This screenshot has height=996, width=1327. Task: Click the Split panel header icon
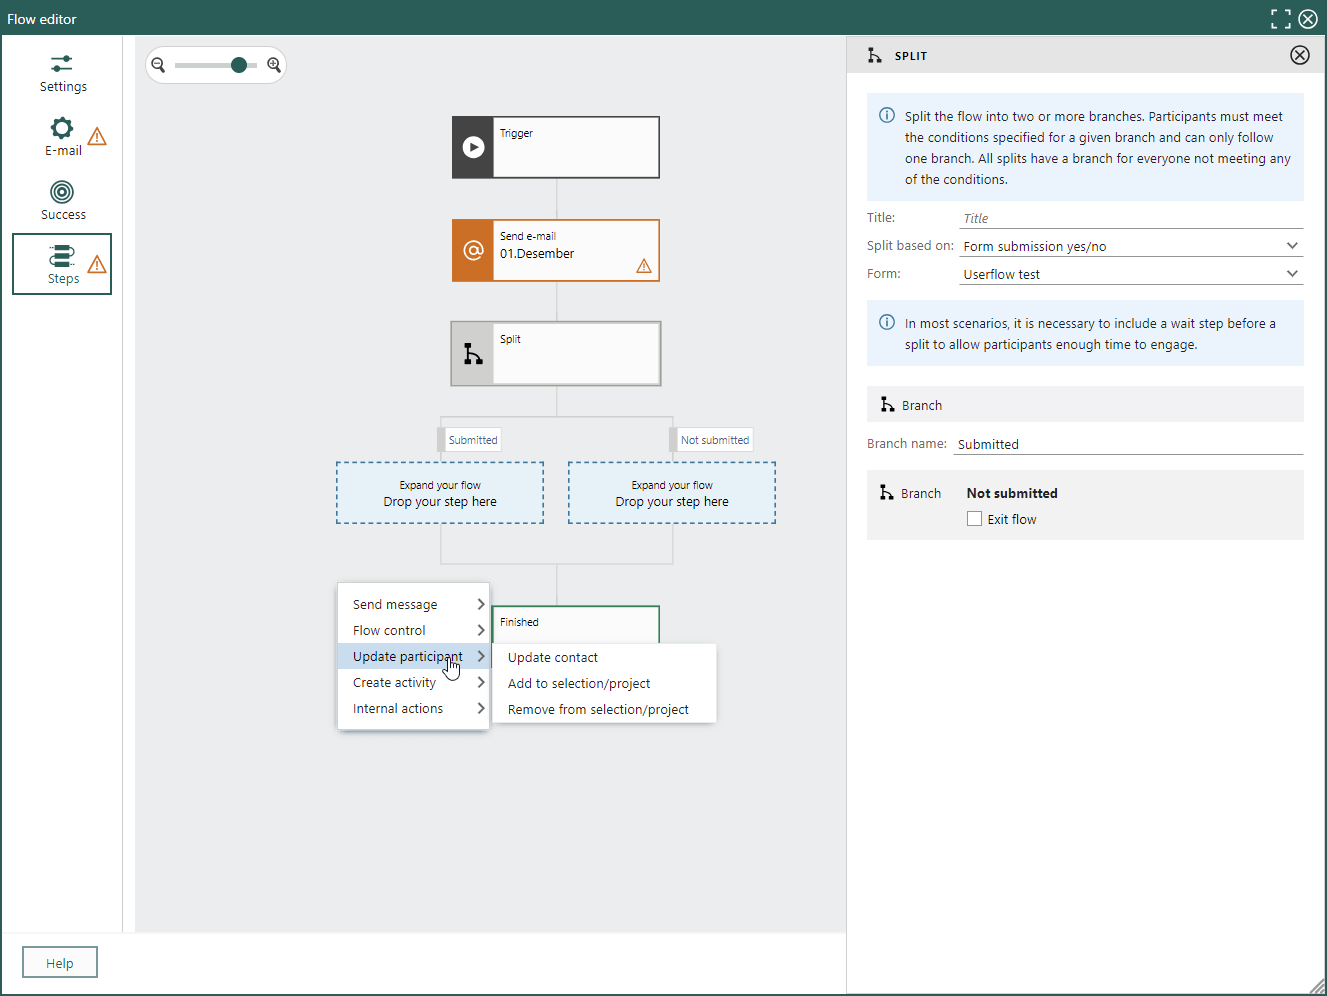875,55
